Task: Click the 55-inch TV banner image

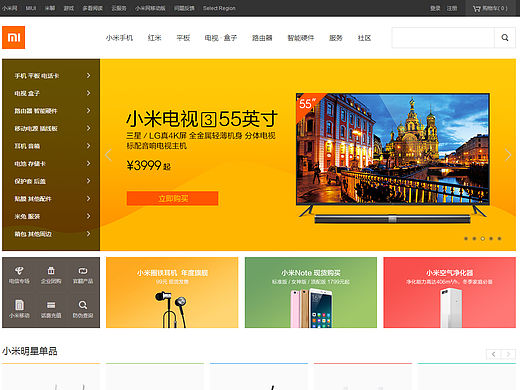Action: (393, 157)
